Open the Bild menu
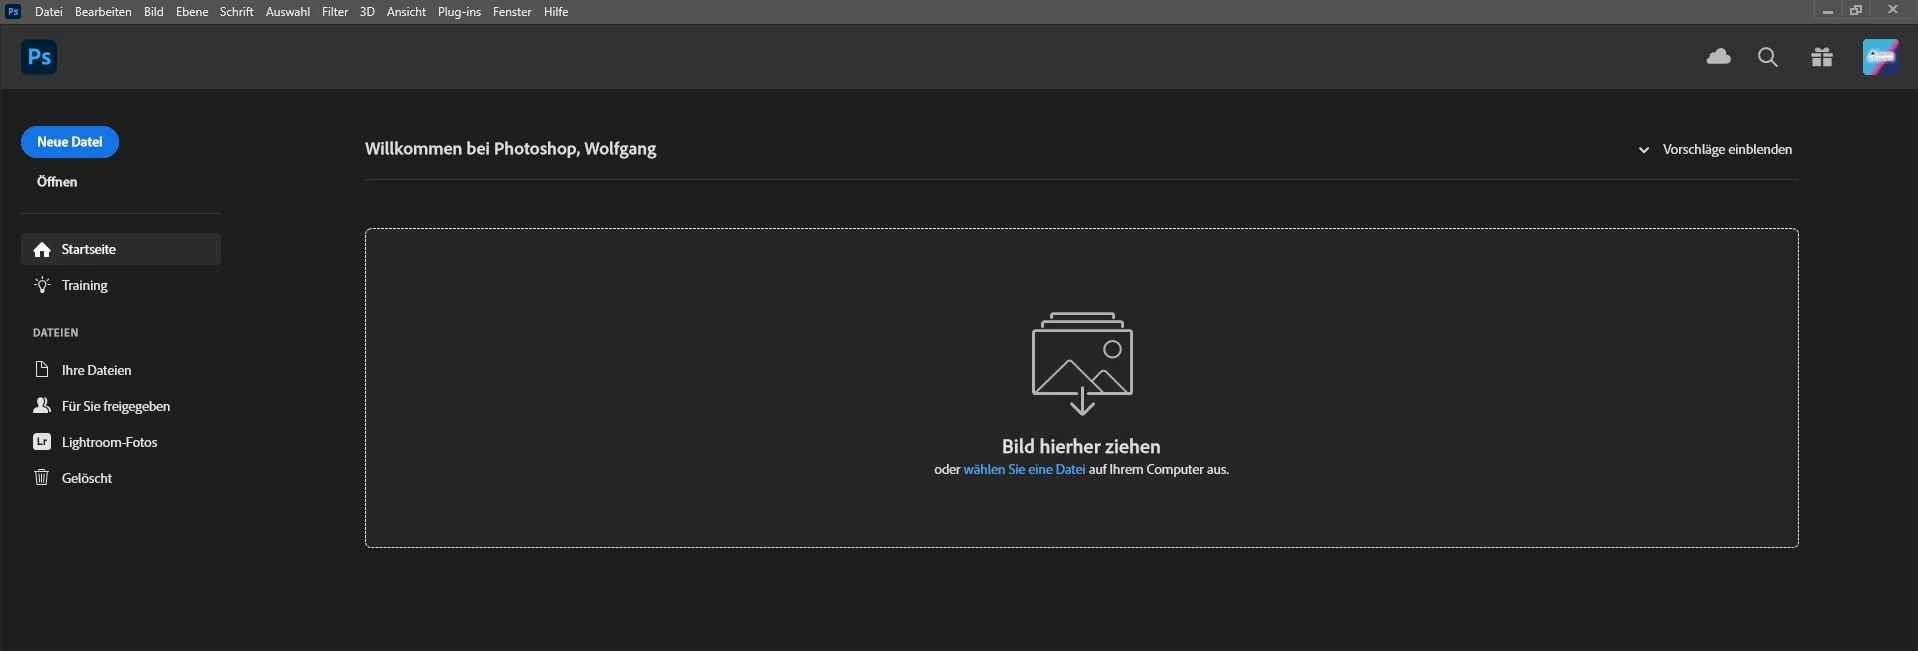The width and height of the screenshot is (1918, 651). (154, 12)
